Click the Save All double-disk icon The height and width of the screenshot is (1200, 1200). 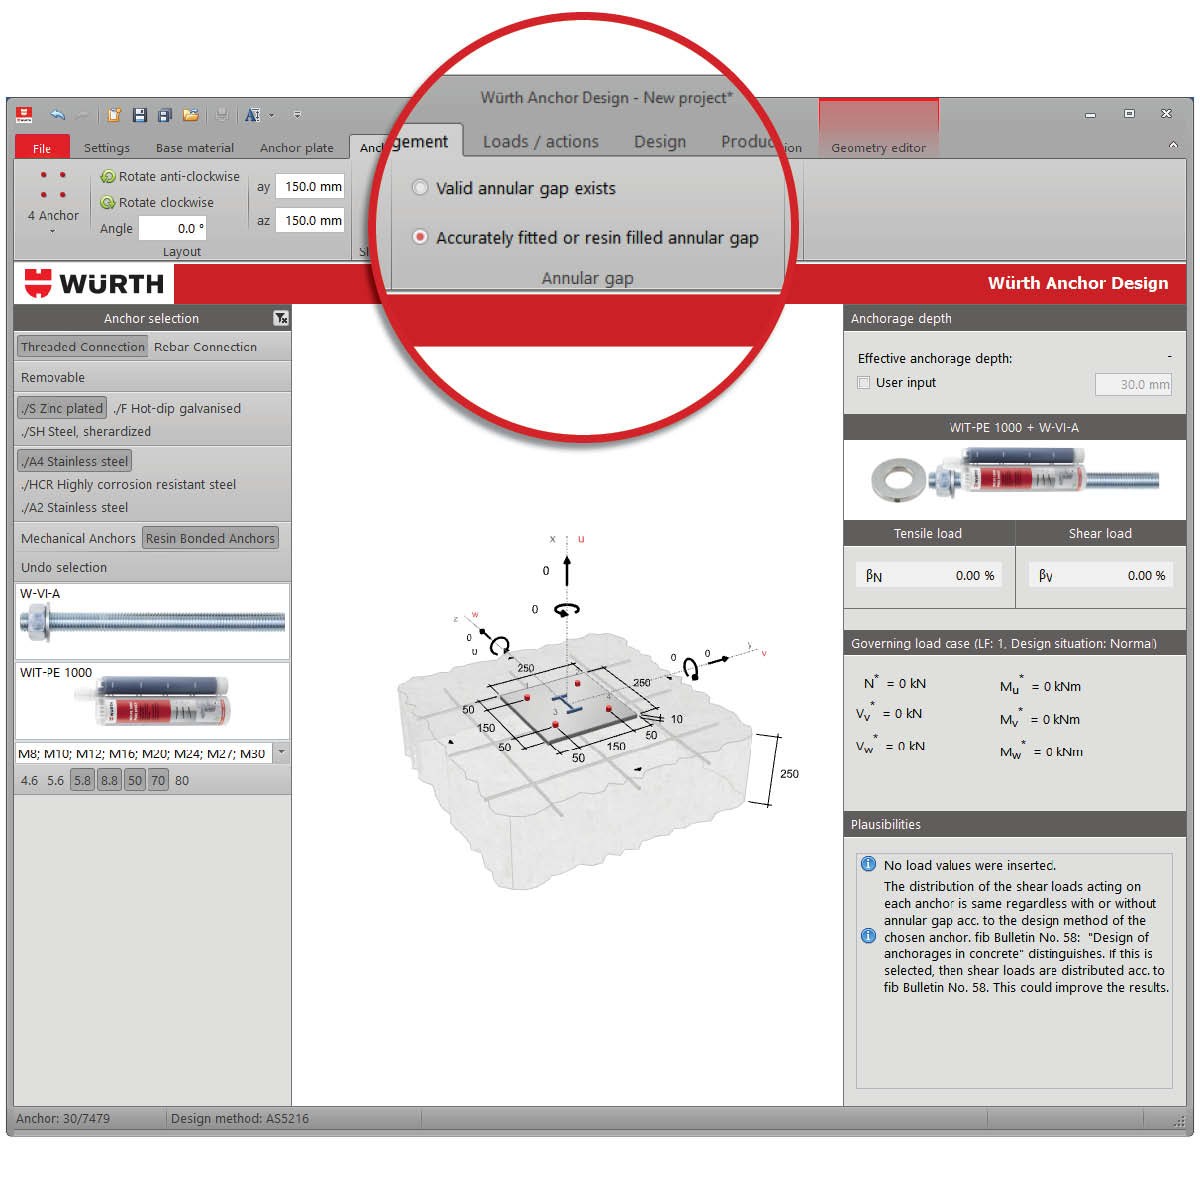165,115
